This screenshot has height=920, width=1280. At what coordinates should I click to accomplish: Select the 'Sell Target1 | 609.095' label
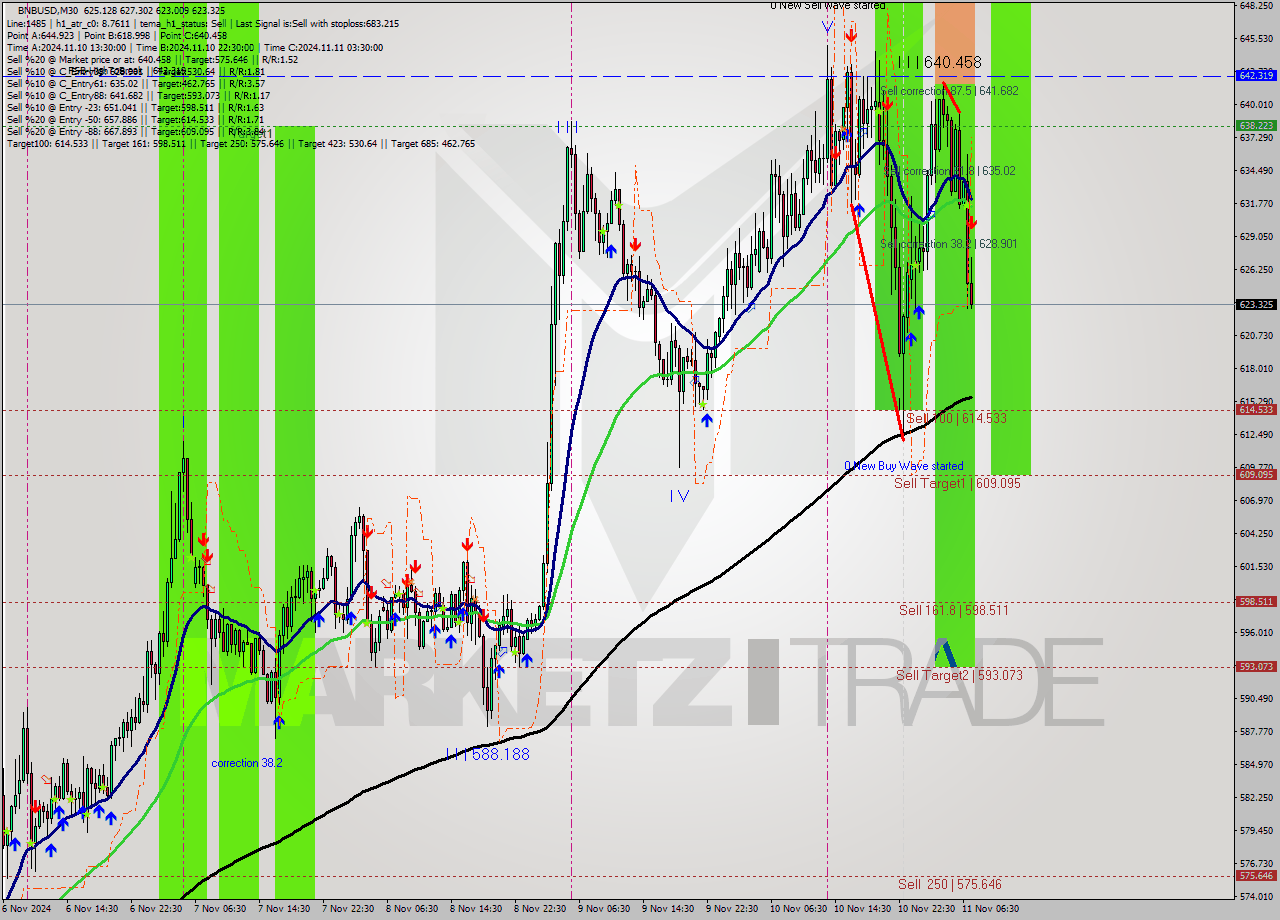pyautogui.click(x=957, y=482)
